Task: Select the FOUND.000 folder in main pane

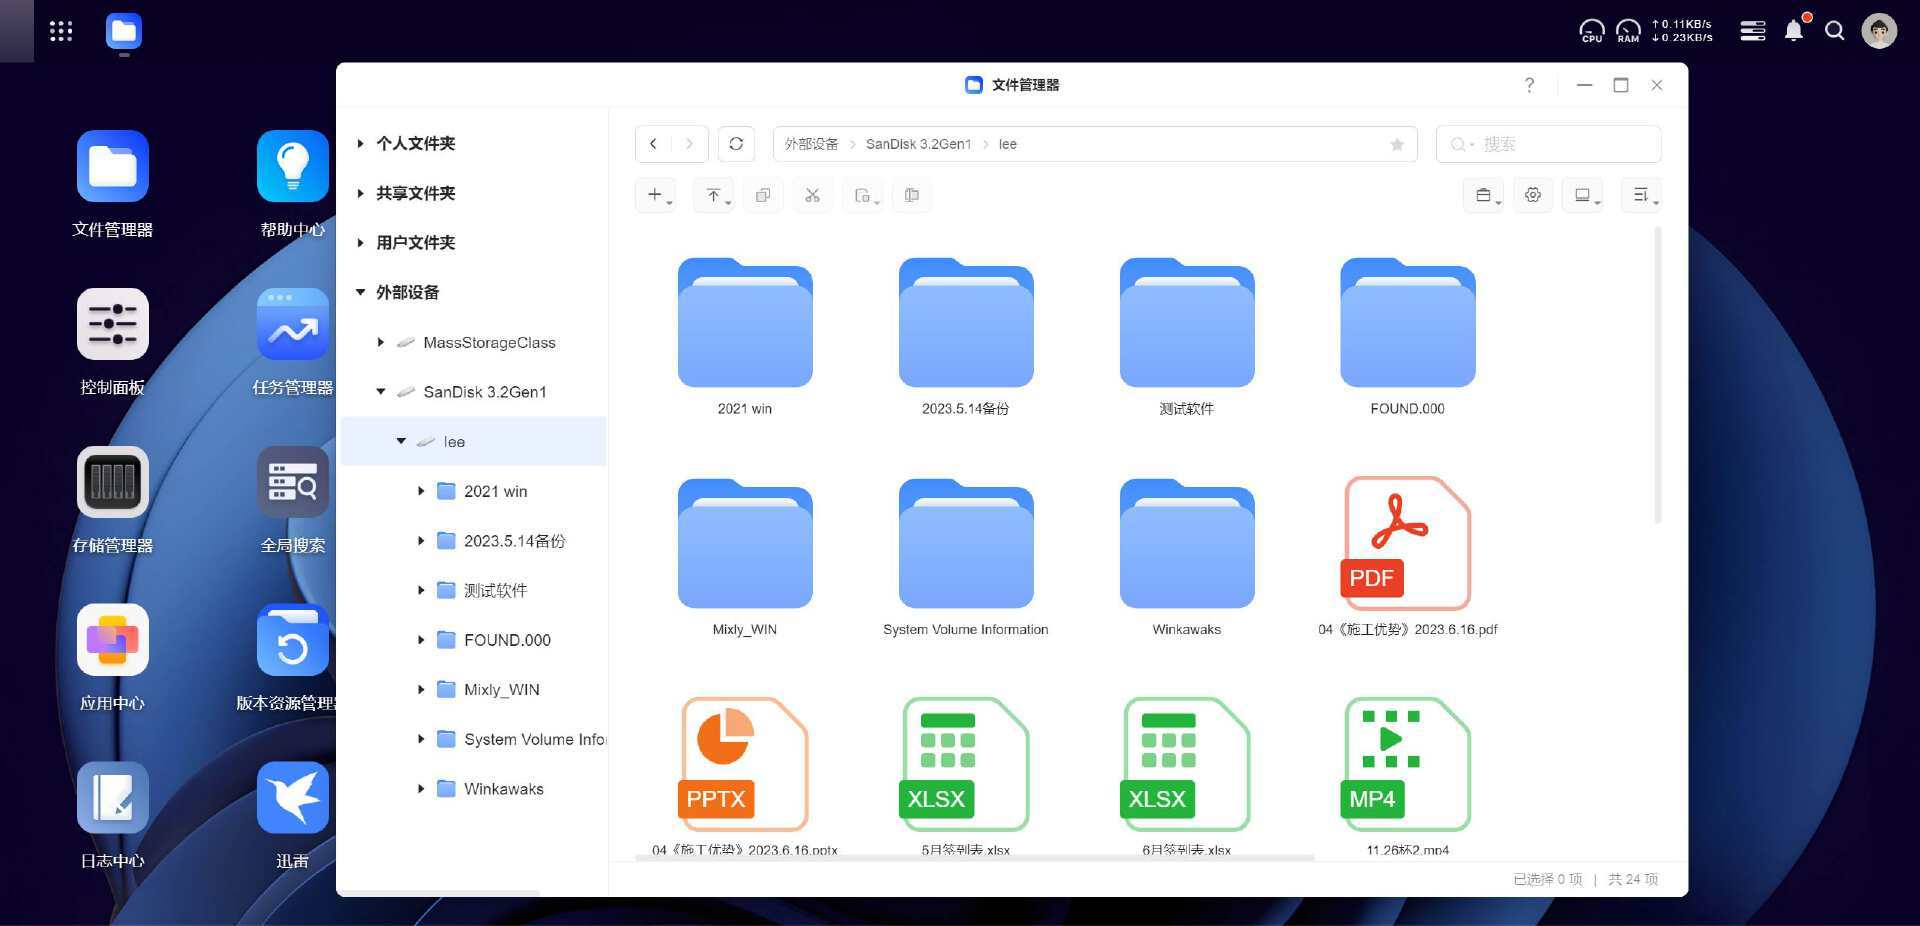Action: click(x=1408, y=323)
